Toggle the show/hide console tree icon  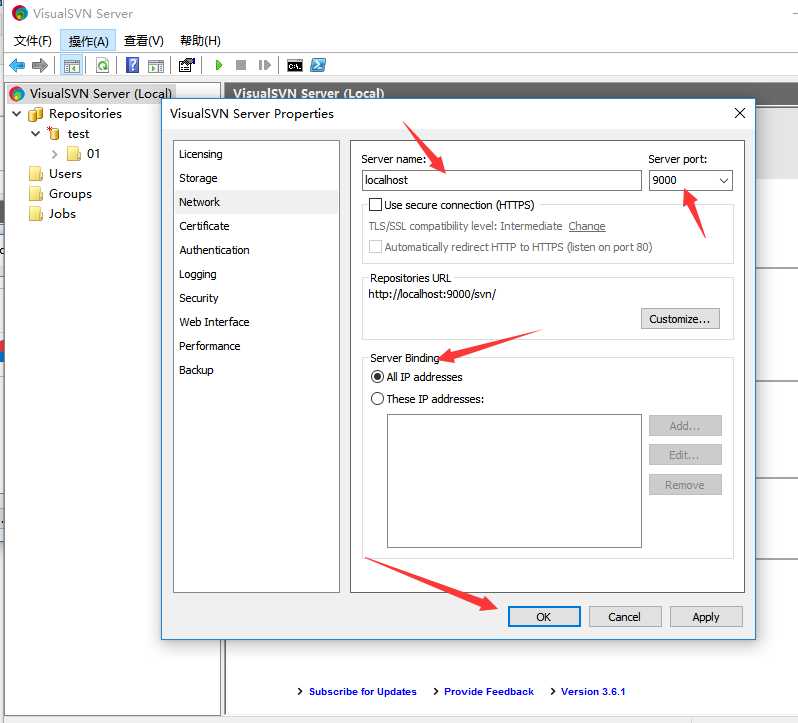pyautogui.click(x=72, y=66)
